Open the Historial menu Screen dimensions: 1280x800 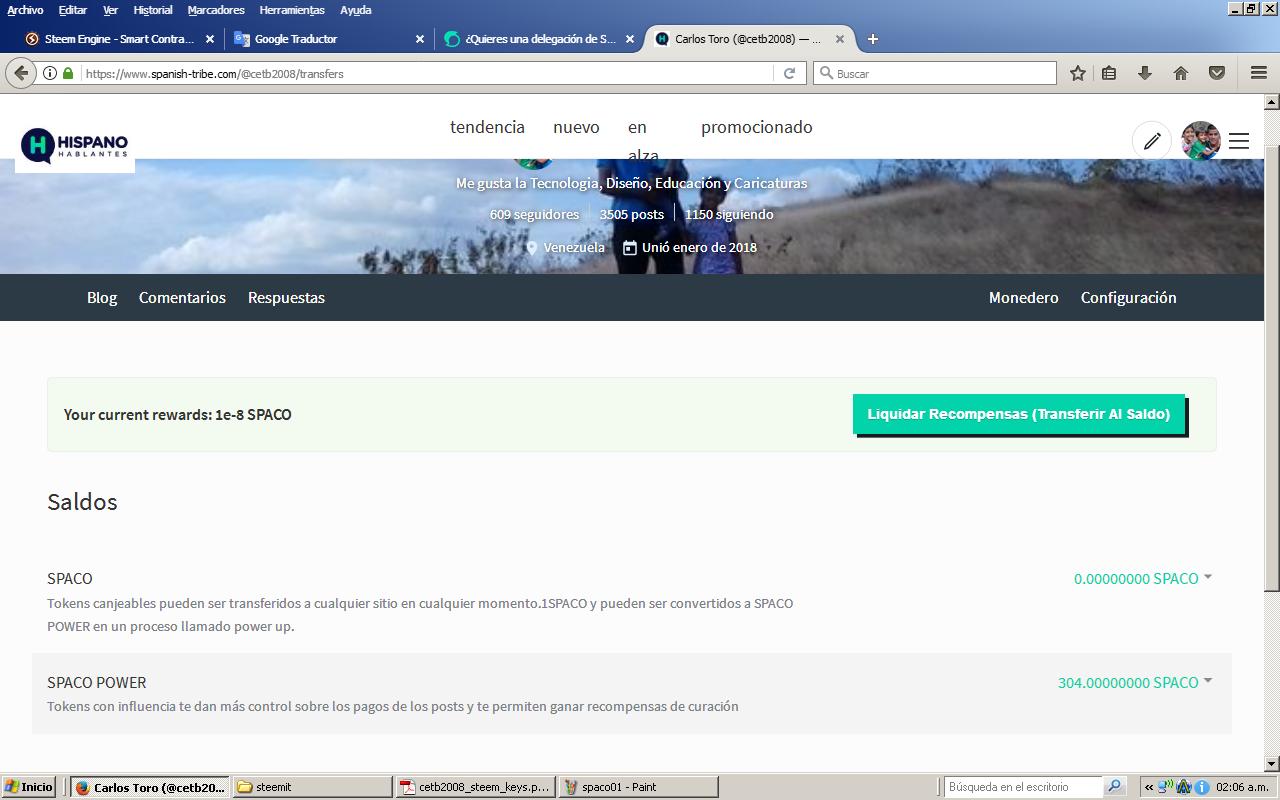tap(153, 10)
